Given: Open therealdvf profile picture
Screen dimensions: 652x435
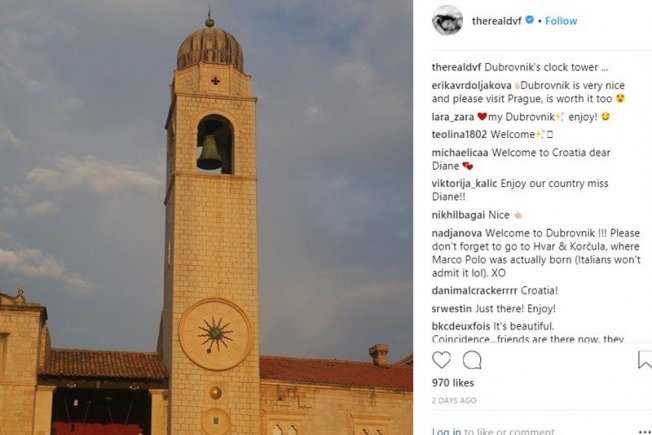Looking at the screenshot, I should tap(447, 20).
